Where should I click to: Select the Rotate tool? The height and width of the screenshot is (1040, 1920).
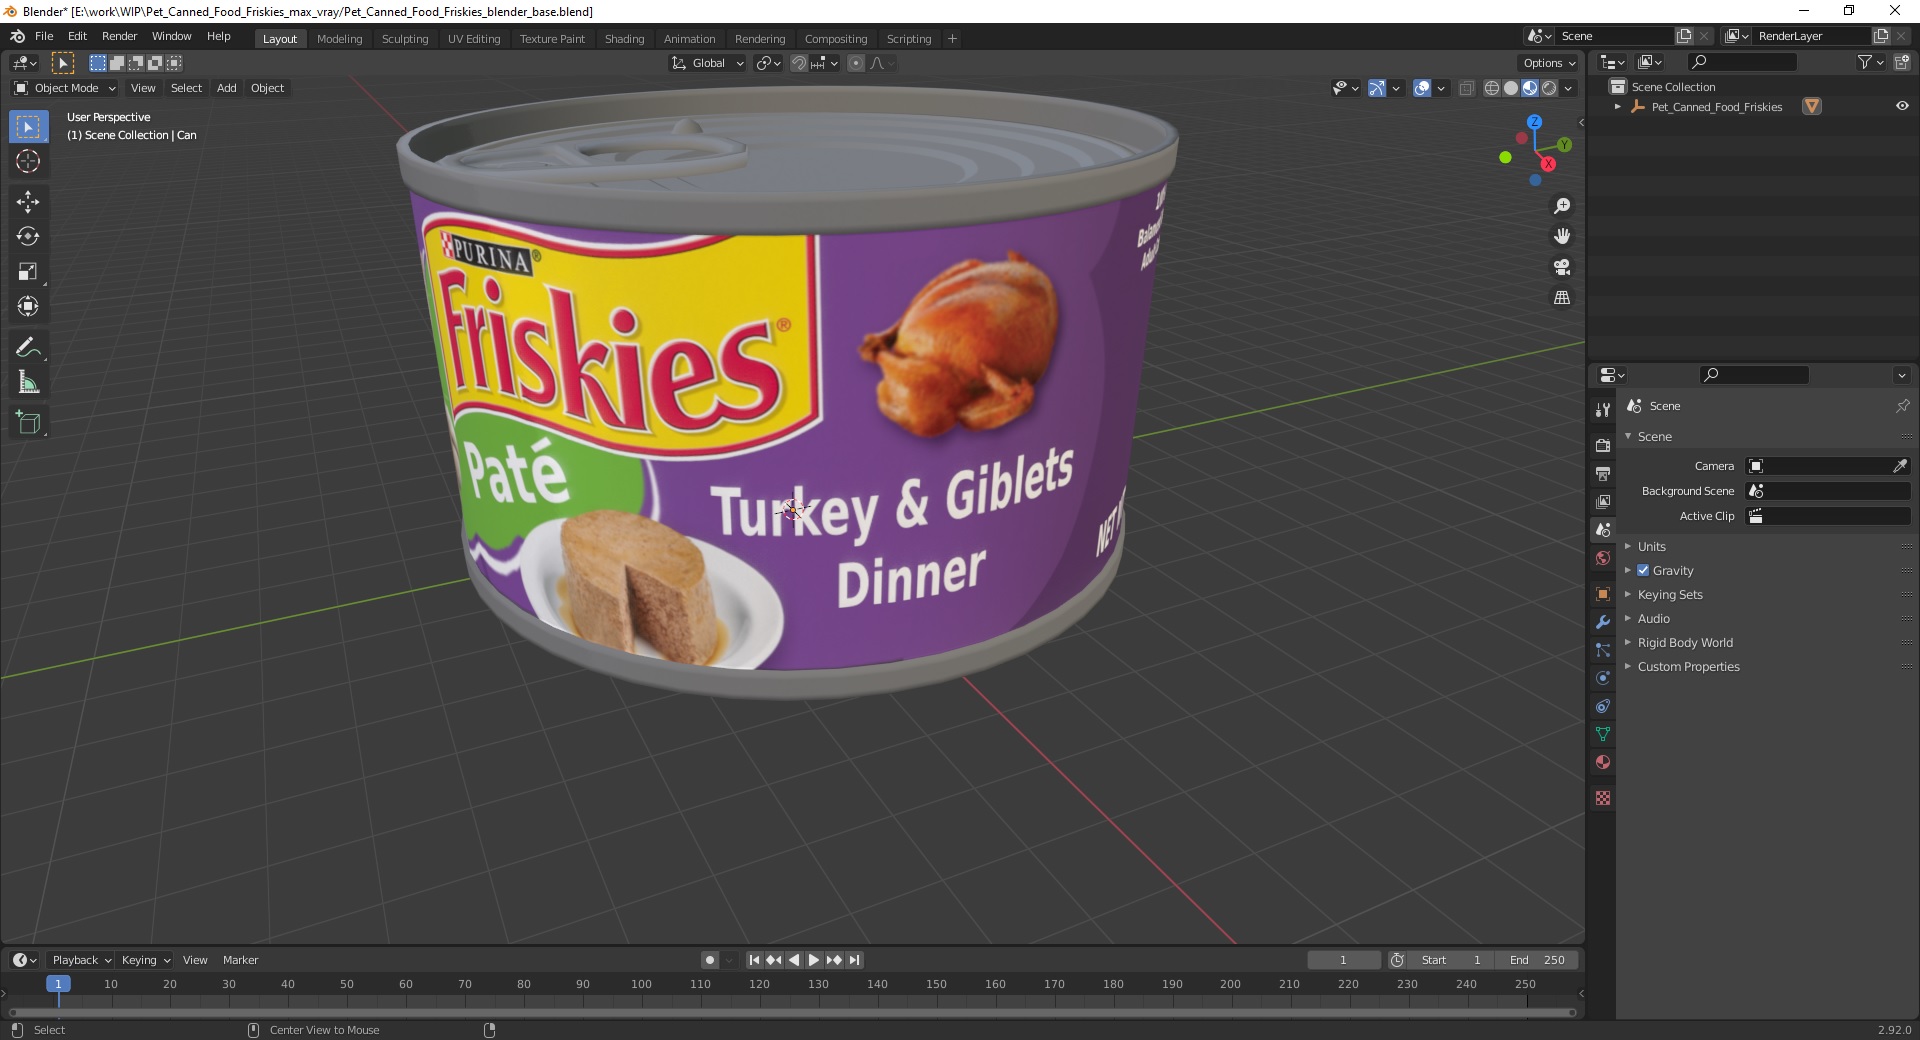tap(28, 236)
